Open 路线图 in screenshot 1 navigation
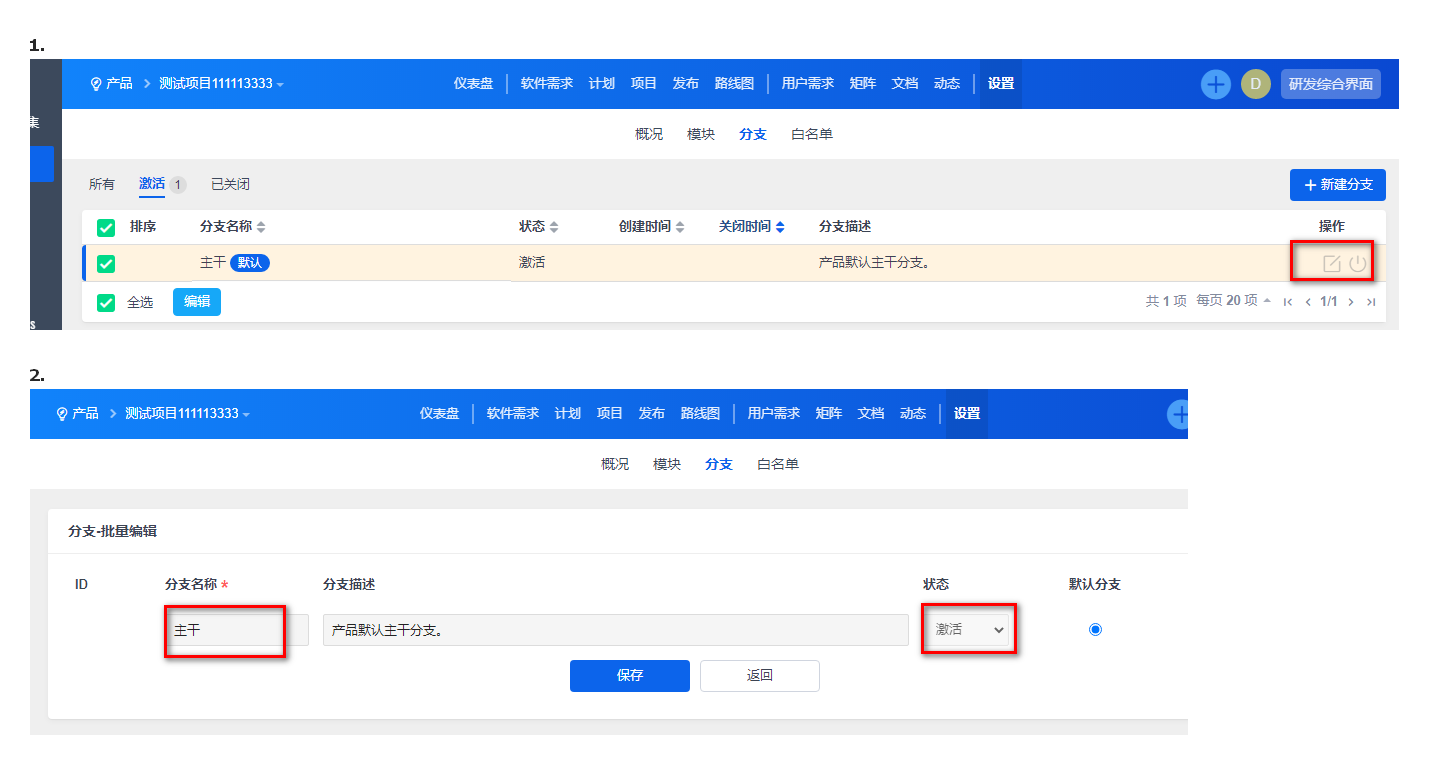 pos(734,84)
